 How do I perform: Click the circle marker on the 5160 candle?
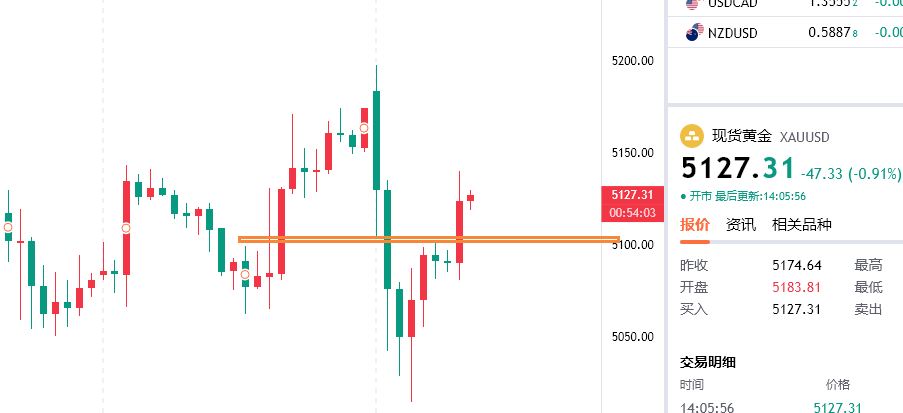365,128
